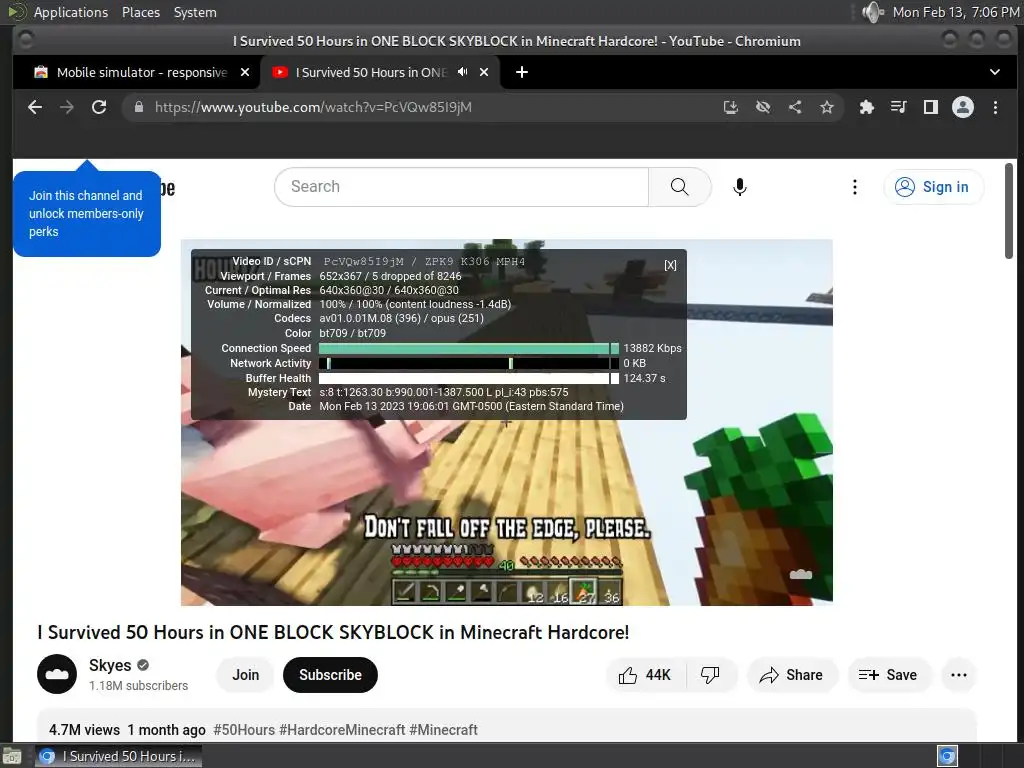
Task: Subscribe to the Skyes channel
Action: tap(330, 675)
